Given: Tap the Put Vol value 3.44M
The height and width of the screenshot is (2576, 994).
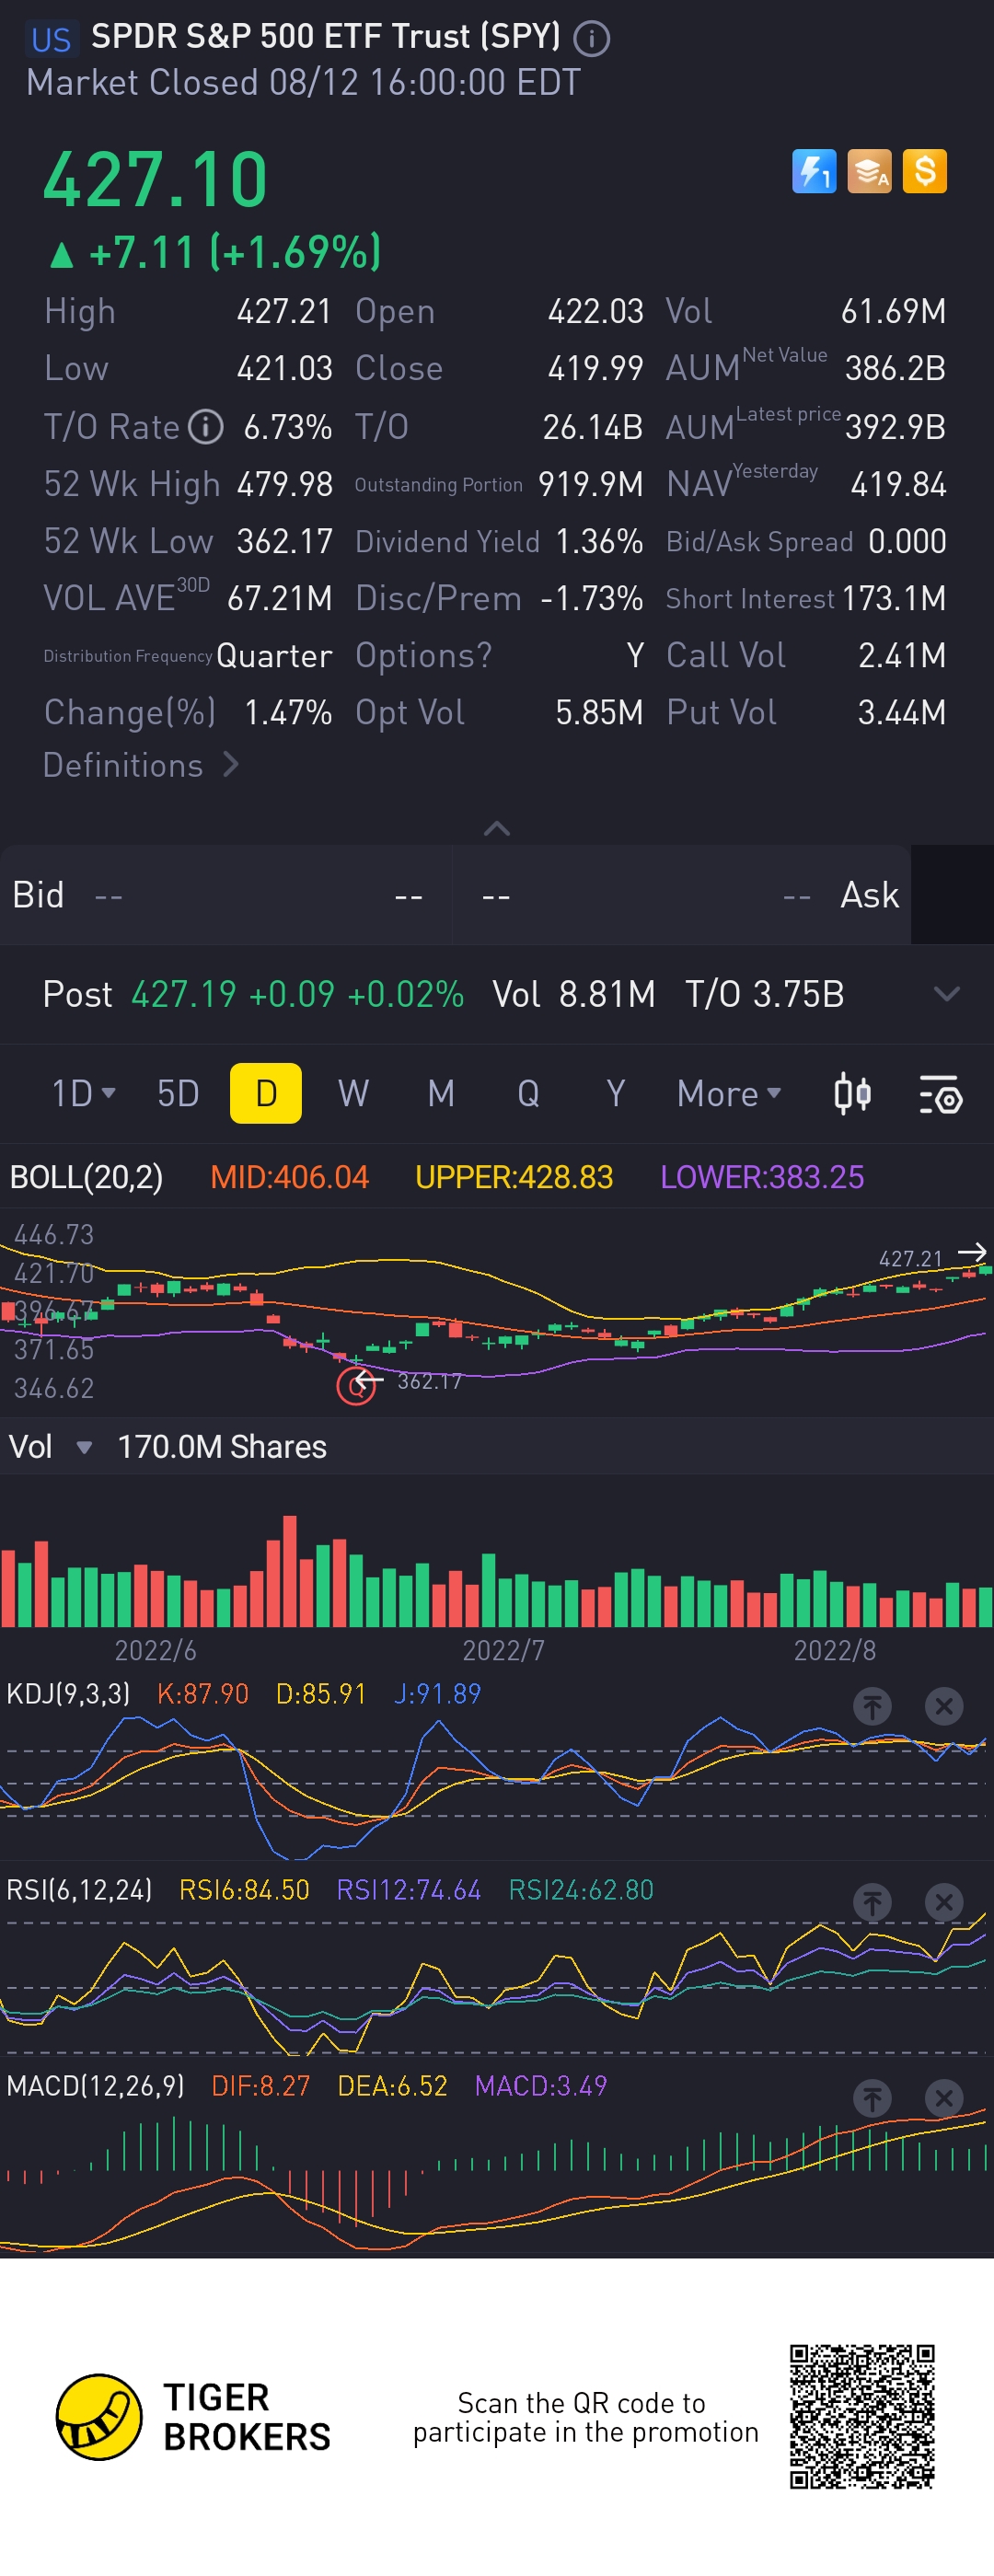Looking at the screenshot, I should 902,712.
